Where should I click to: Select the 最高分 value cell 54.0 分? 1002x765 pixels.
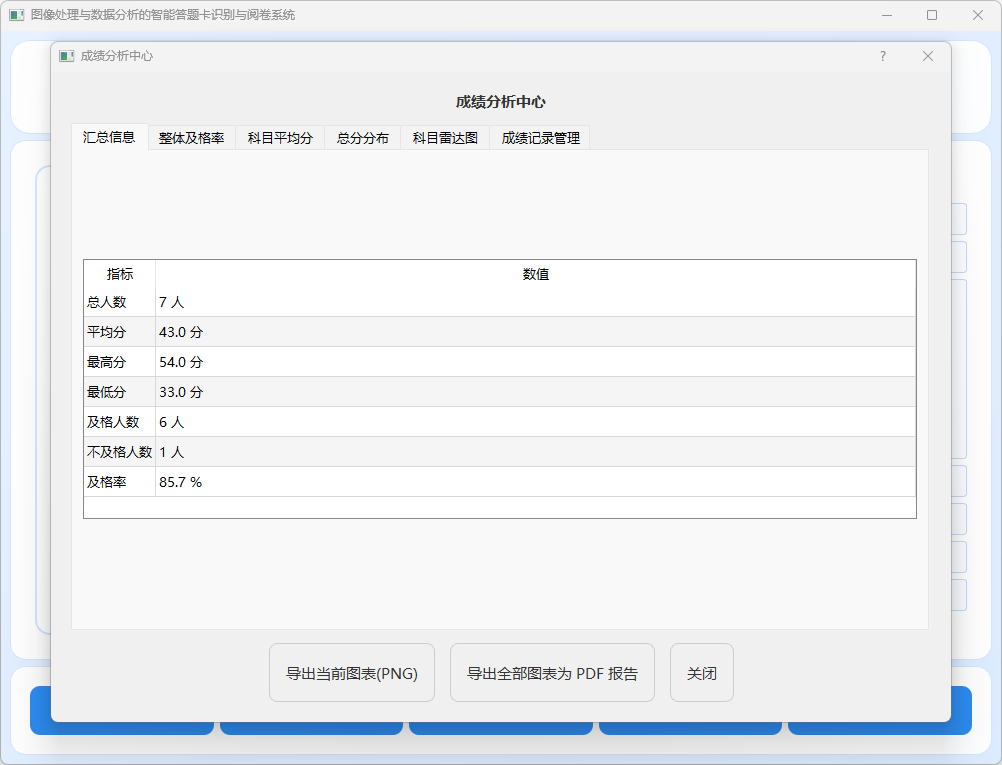[x=535, y=362]
